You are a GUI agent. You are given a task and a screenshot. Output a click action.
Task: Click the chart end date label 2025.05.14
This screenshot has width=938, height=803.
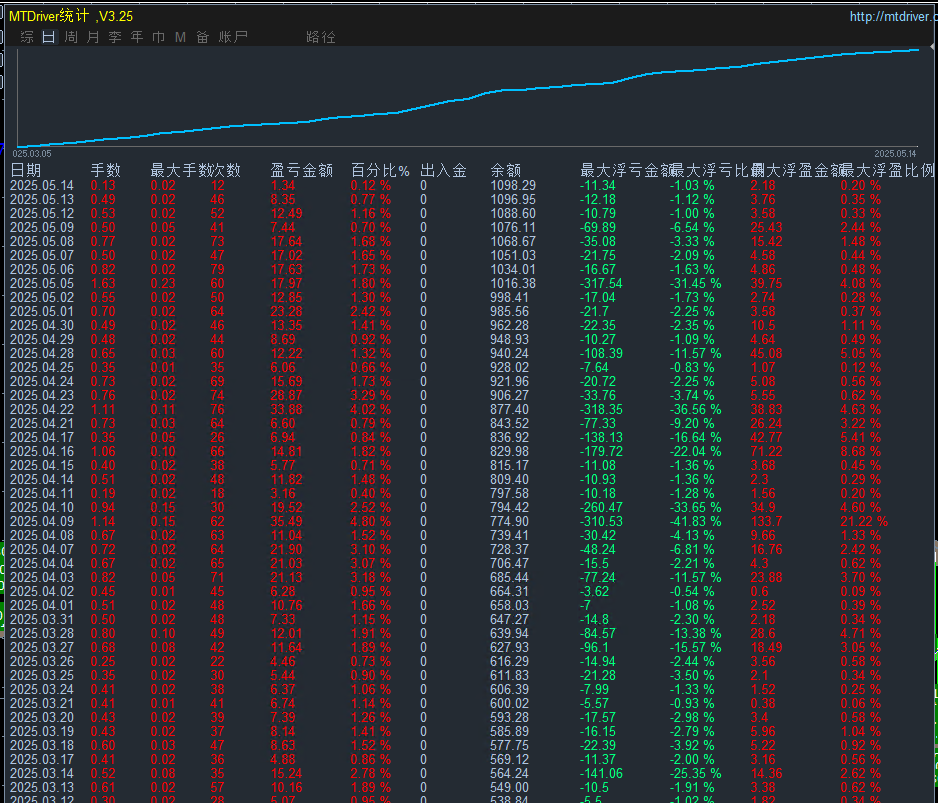[895, 154]
